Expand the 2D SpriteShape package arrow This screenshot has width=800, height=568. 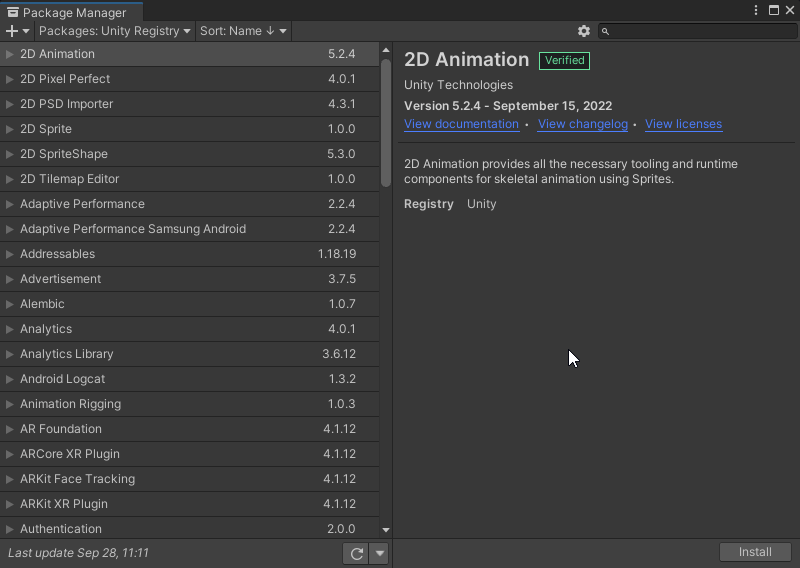point(9,154)
